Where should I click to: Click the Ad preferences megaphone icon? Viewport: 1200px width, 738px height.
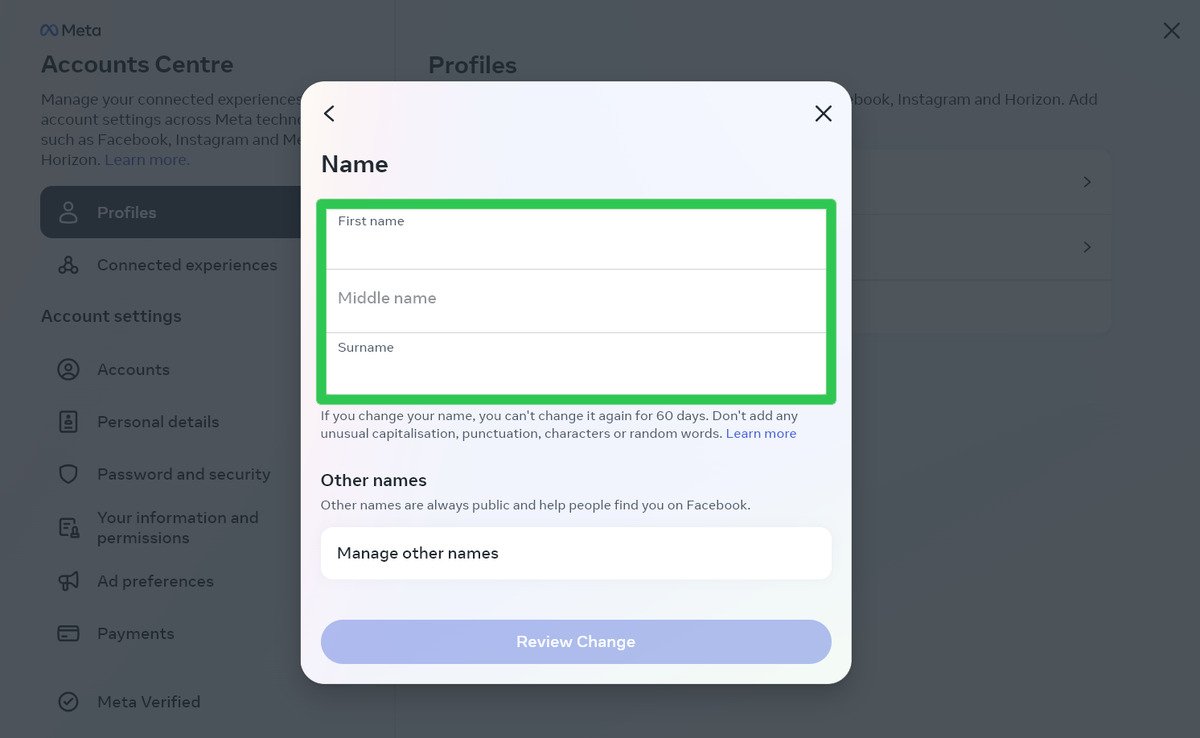click(68, 581)
